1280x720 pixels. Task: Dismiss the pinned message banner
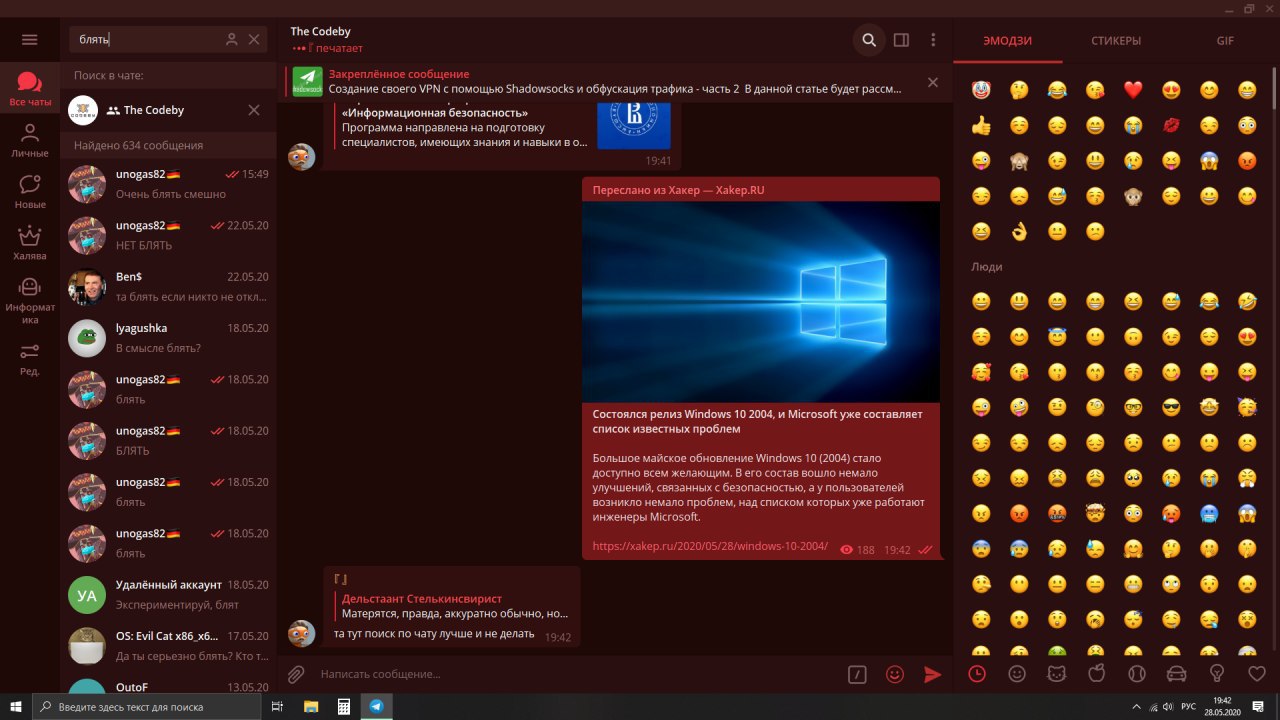pos(933,82)
